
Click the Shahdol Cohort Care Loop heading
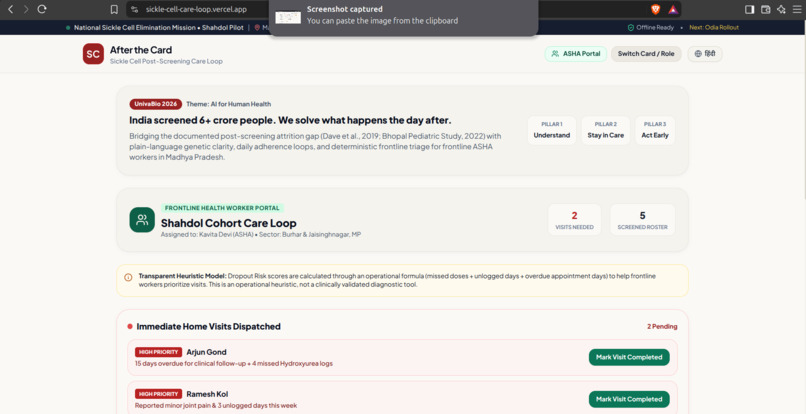[229, 223]
